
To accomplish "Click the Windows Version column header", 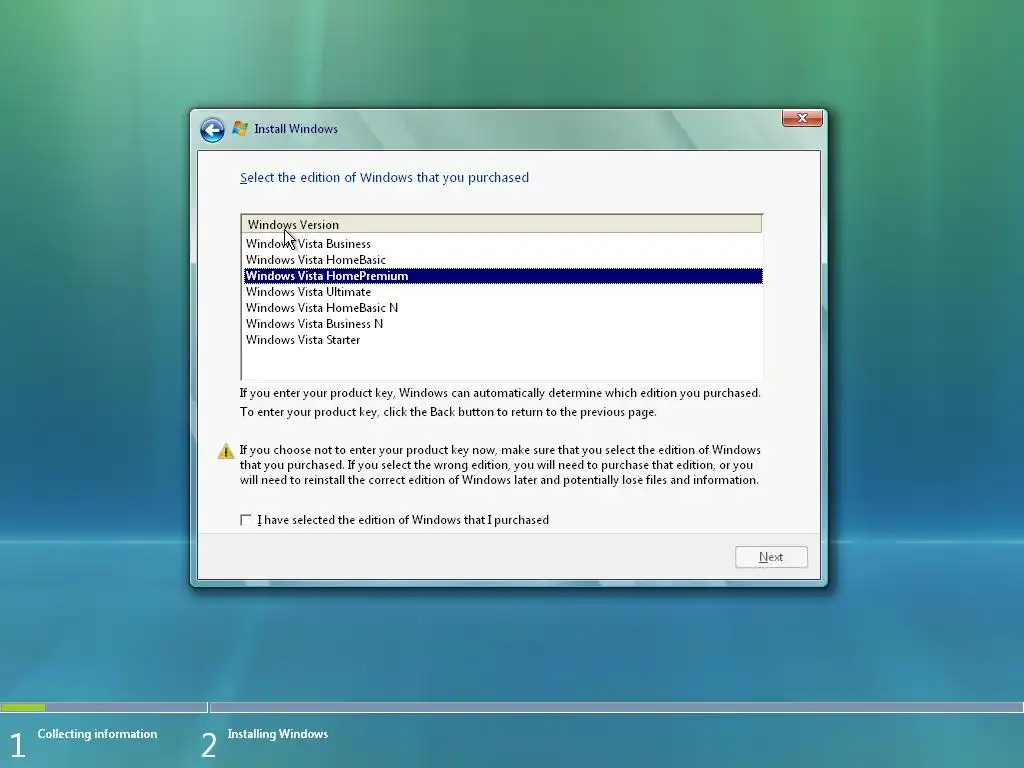I will (502, 224).
